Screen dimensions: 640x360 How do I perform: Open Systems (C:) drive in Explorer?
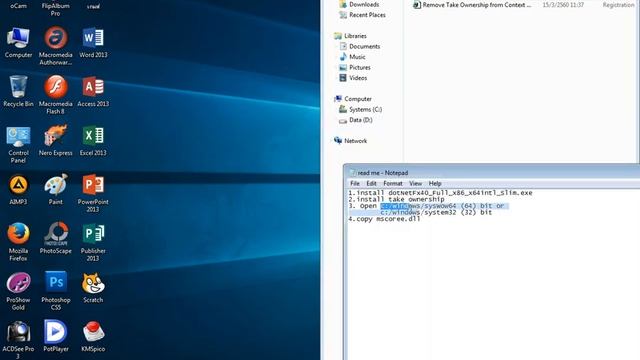coord(361,109)
